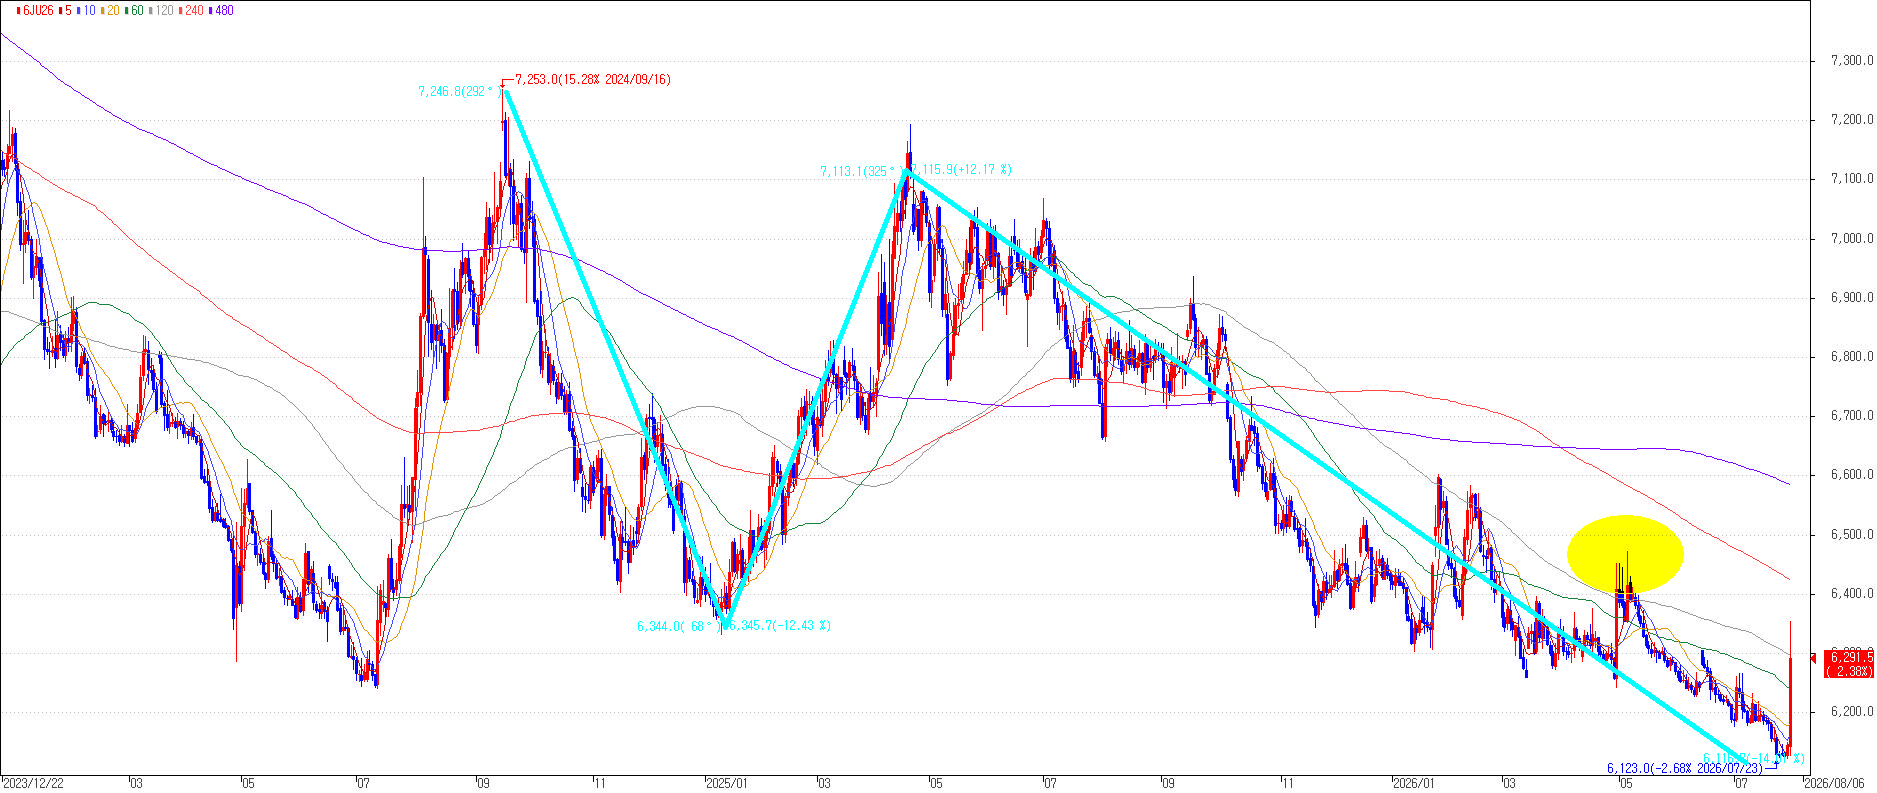The image size is (1877, 793).
Task: Select the 5-period moving average legend
Action: [x=65, y=10]
